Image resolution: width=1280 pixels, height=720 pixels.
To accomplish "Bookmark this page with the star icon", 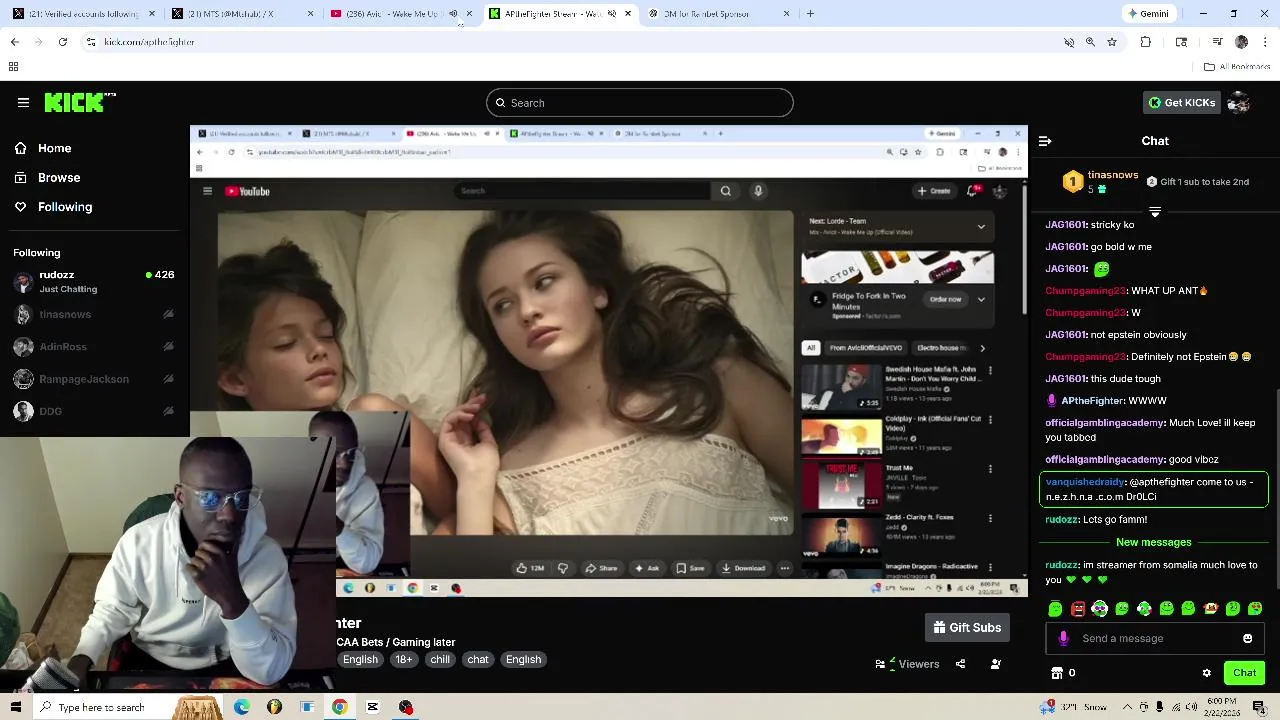I will pyautogui.click(x=1111, y=42).
